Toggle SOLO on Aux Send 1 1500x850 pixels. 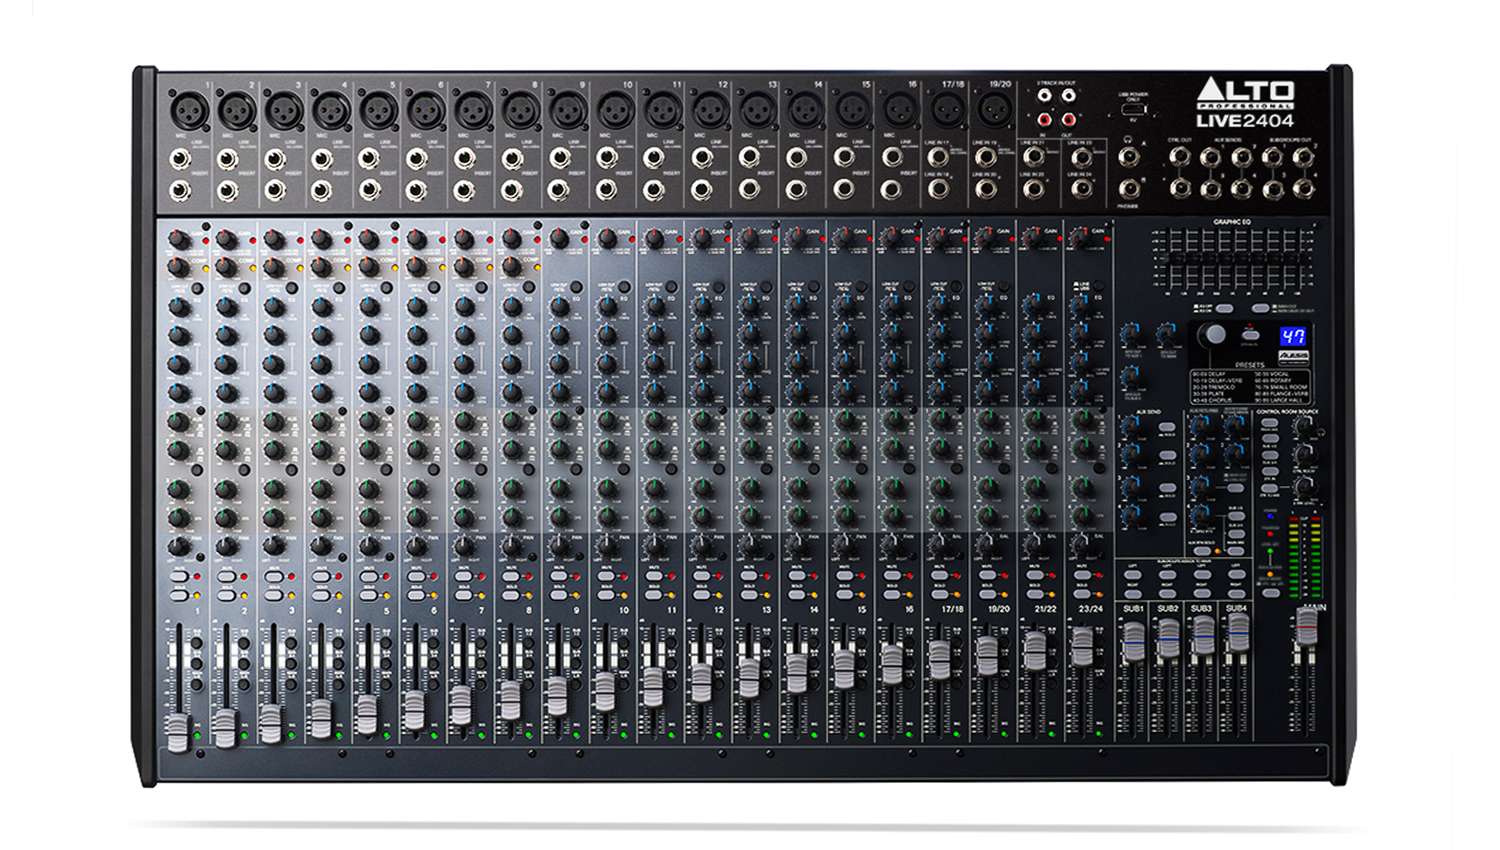[x=1167, y=426]
